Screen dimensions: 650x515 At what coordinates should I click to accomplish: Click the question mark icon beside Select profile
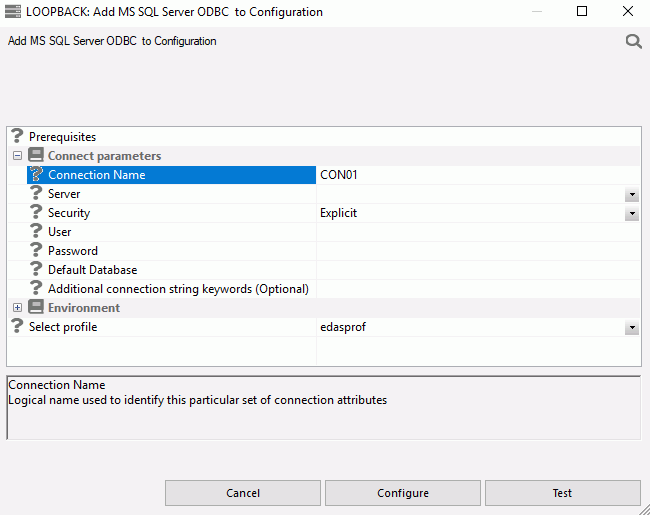click(17, 326)
